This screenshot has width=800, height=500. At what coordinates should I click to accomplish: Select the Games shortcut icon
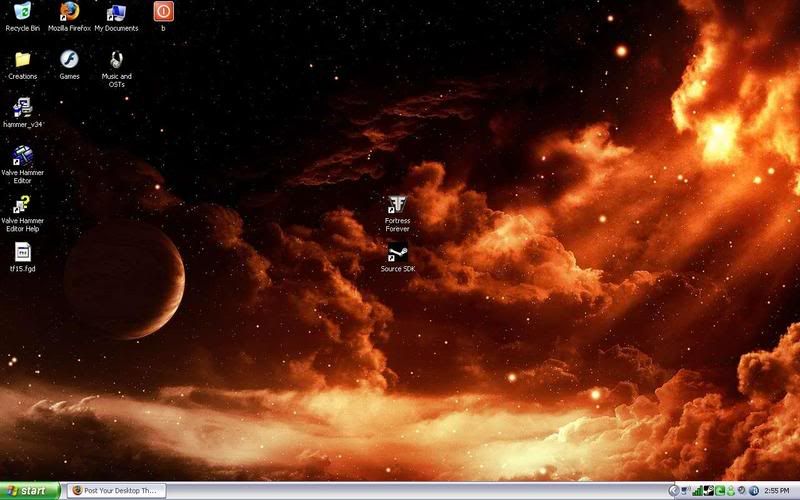point(69,60)
